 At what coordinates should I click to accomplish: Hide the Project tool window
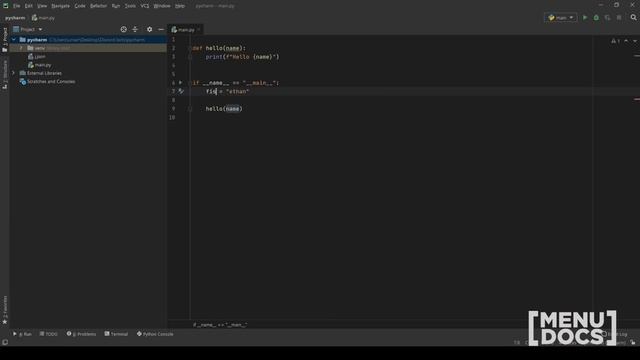tap(161, 29)
